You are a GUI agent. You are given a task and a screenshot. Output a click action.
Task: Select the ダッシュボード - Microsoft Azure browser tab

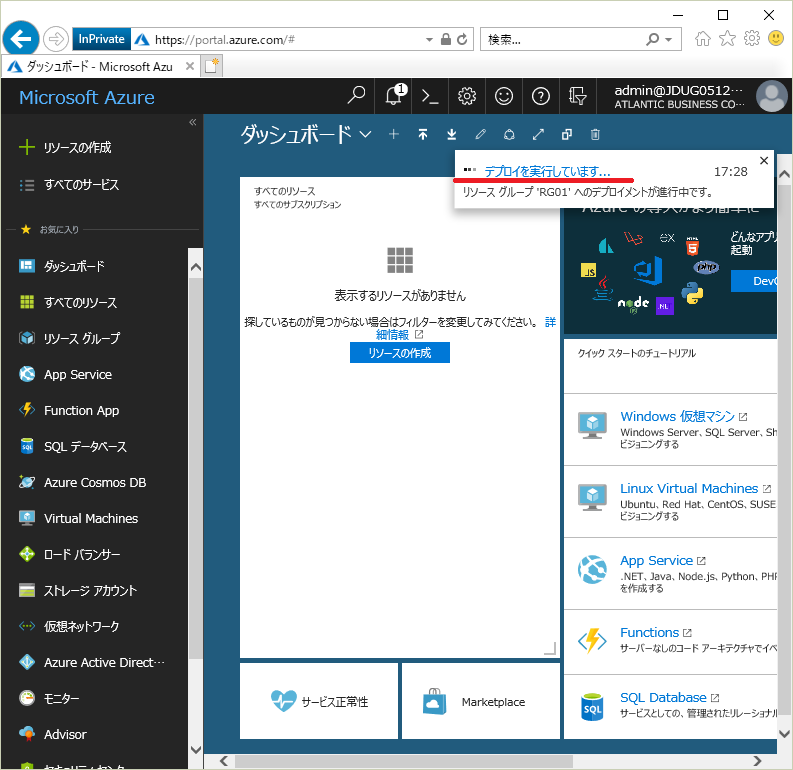(x=100, y=66)
